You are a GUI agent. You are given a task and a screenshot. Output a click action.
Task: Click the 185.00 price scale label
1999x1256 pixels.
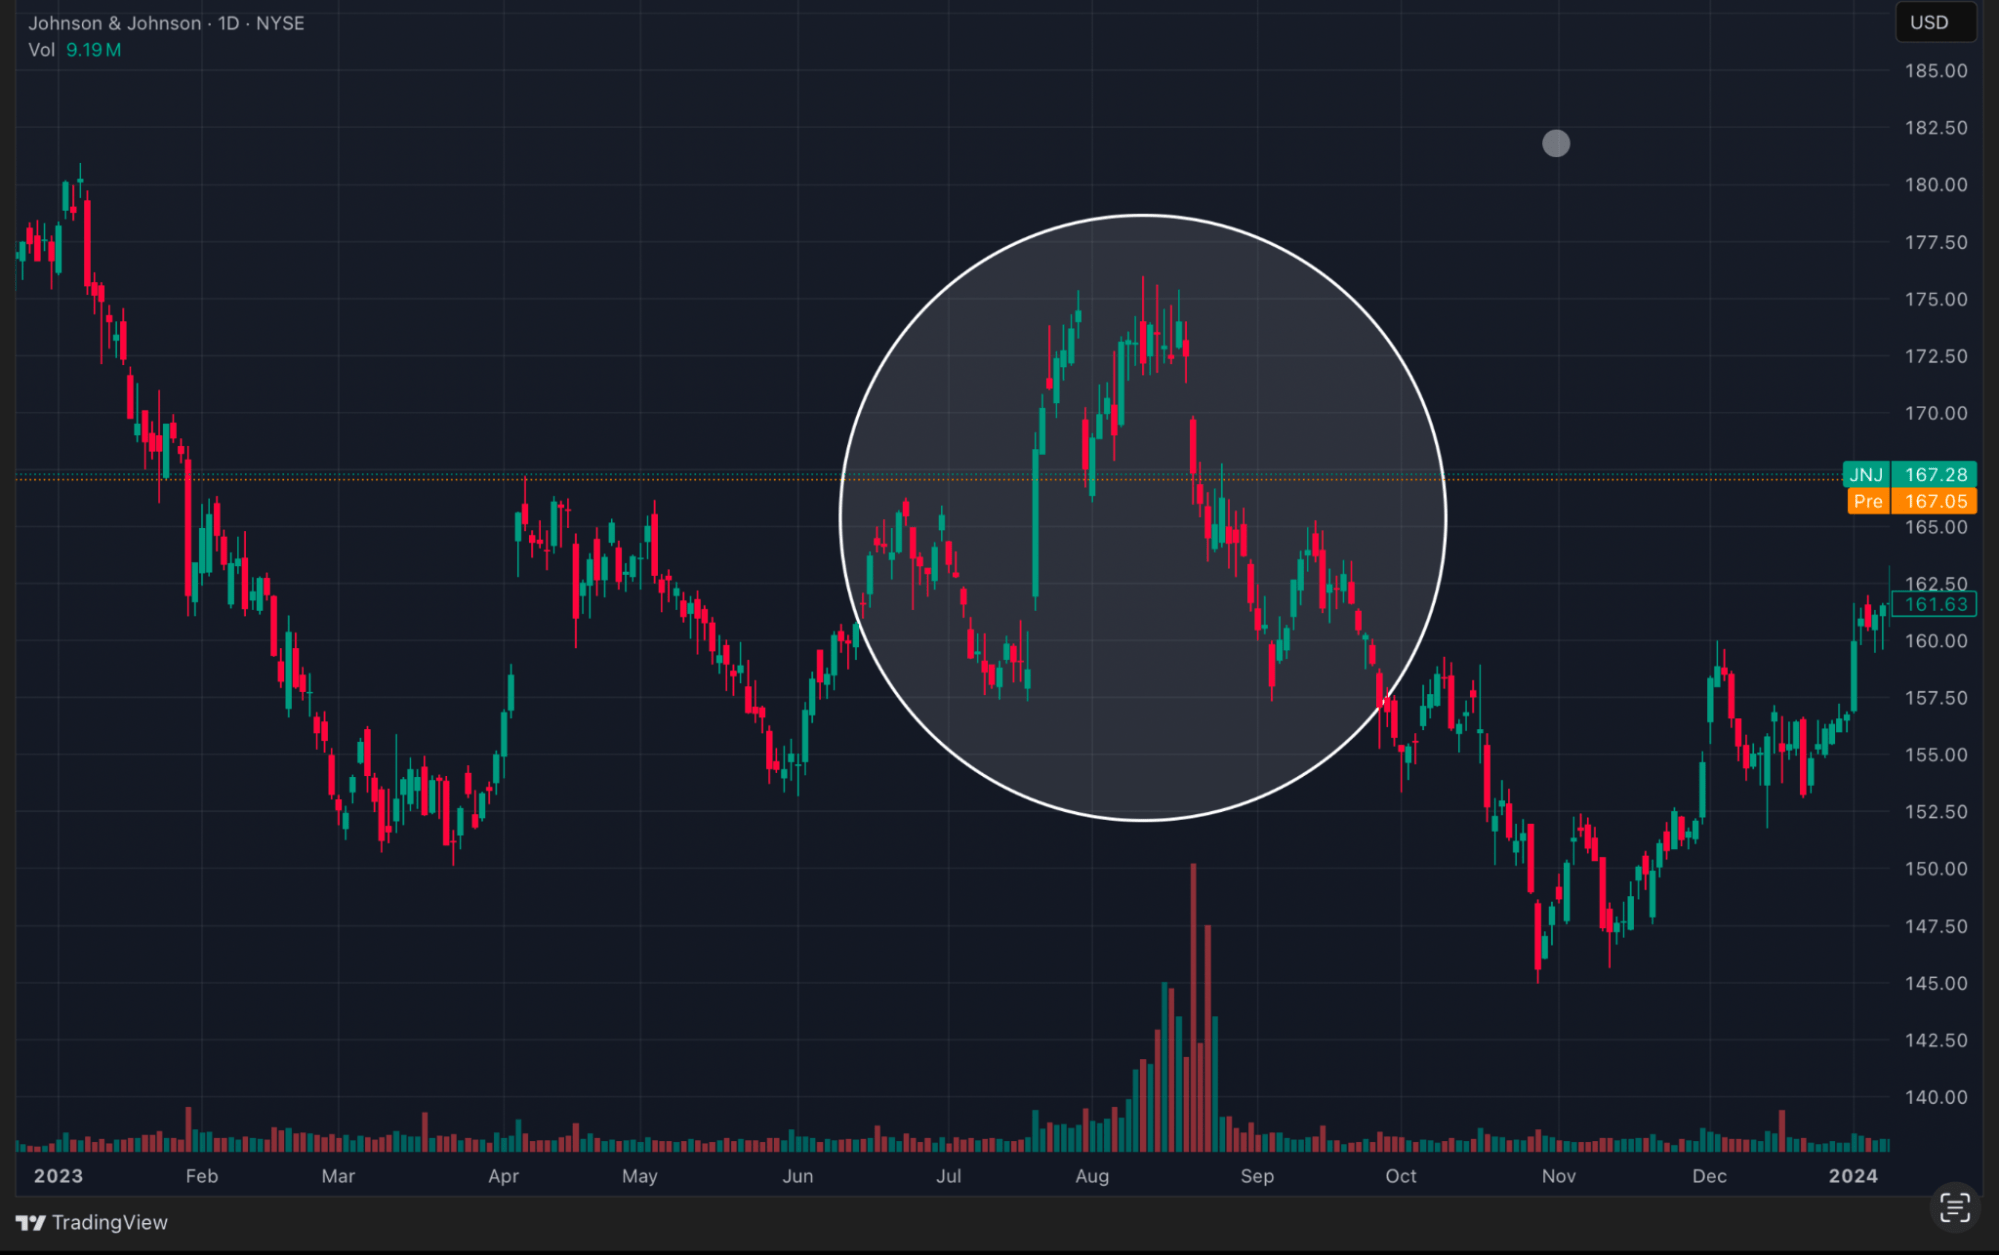coord(1935,71)
